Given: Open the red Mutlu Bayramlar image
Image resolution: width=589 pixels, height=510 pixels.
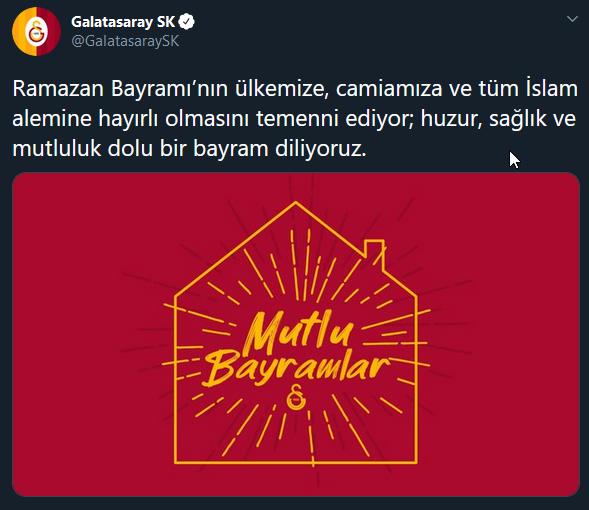Looking at the screenshot, I should tap(296, 334).
